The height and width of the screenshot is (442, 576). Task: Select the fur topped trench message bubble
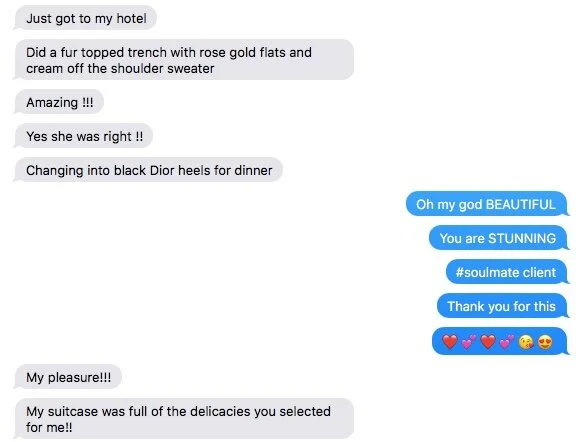coord(184,60)
